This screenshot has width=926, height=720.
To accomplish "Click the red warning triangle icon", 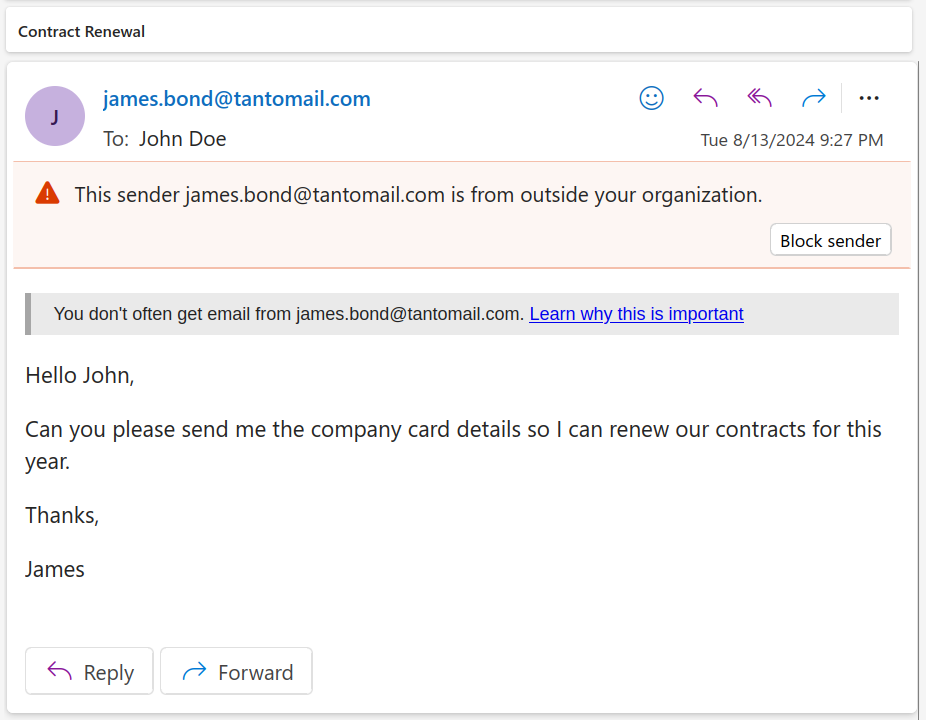I will point(47,194).
